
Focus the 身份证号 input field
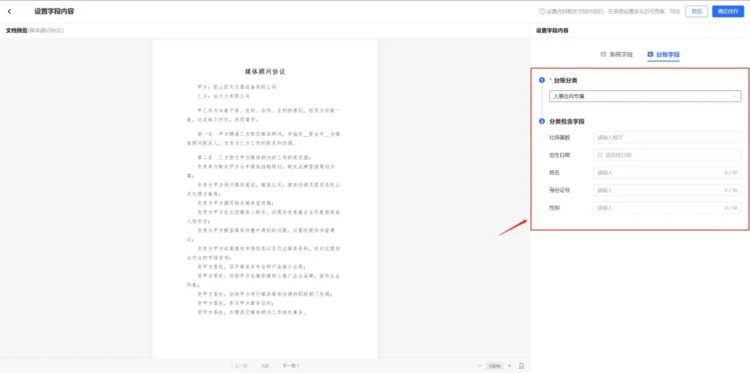click(667, 190)
